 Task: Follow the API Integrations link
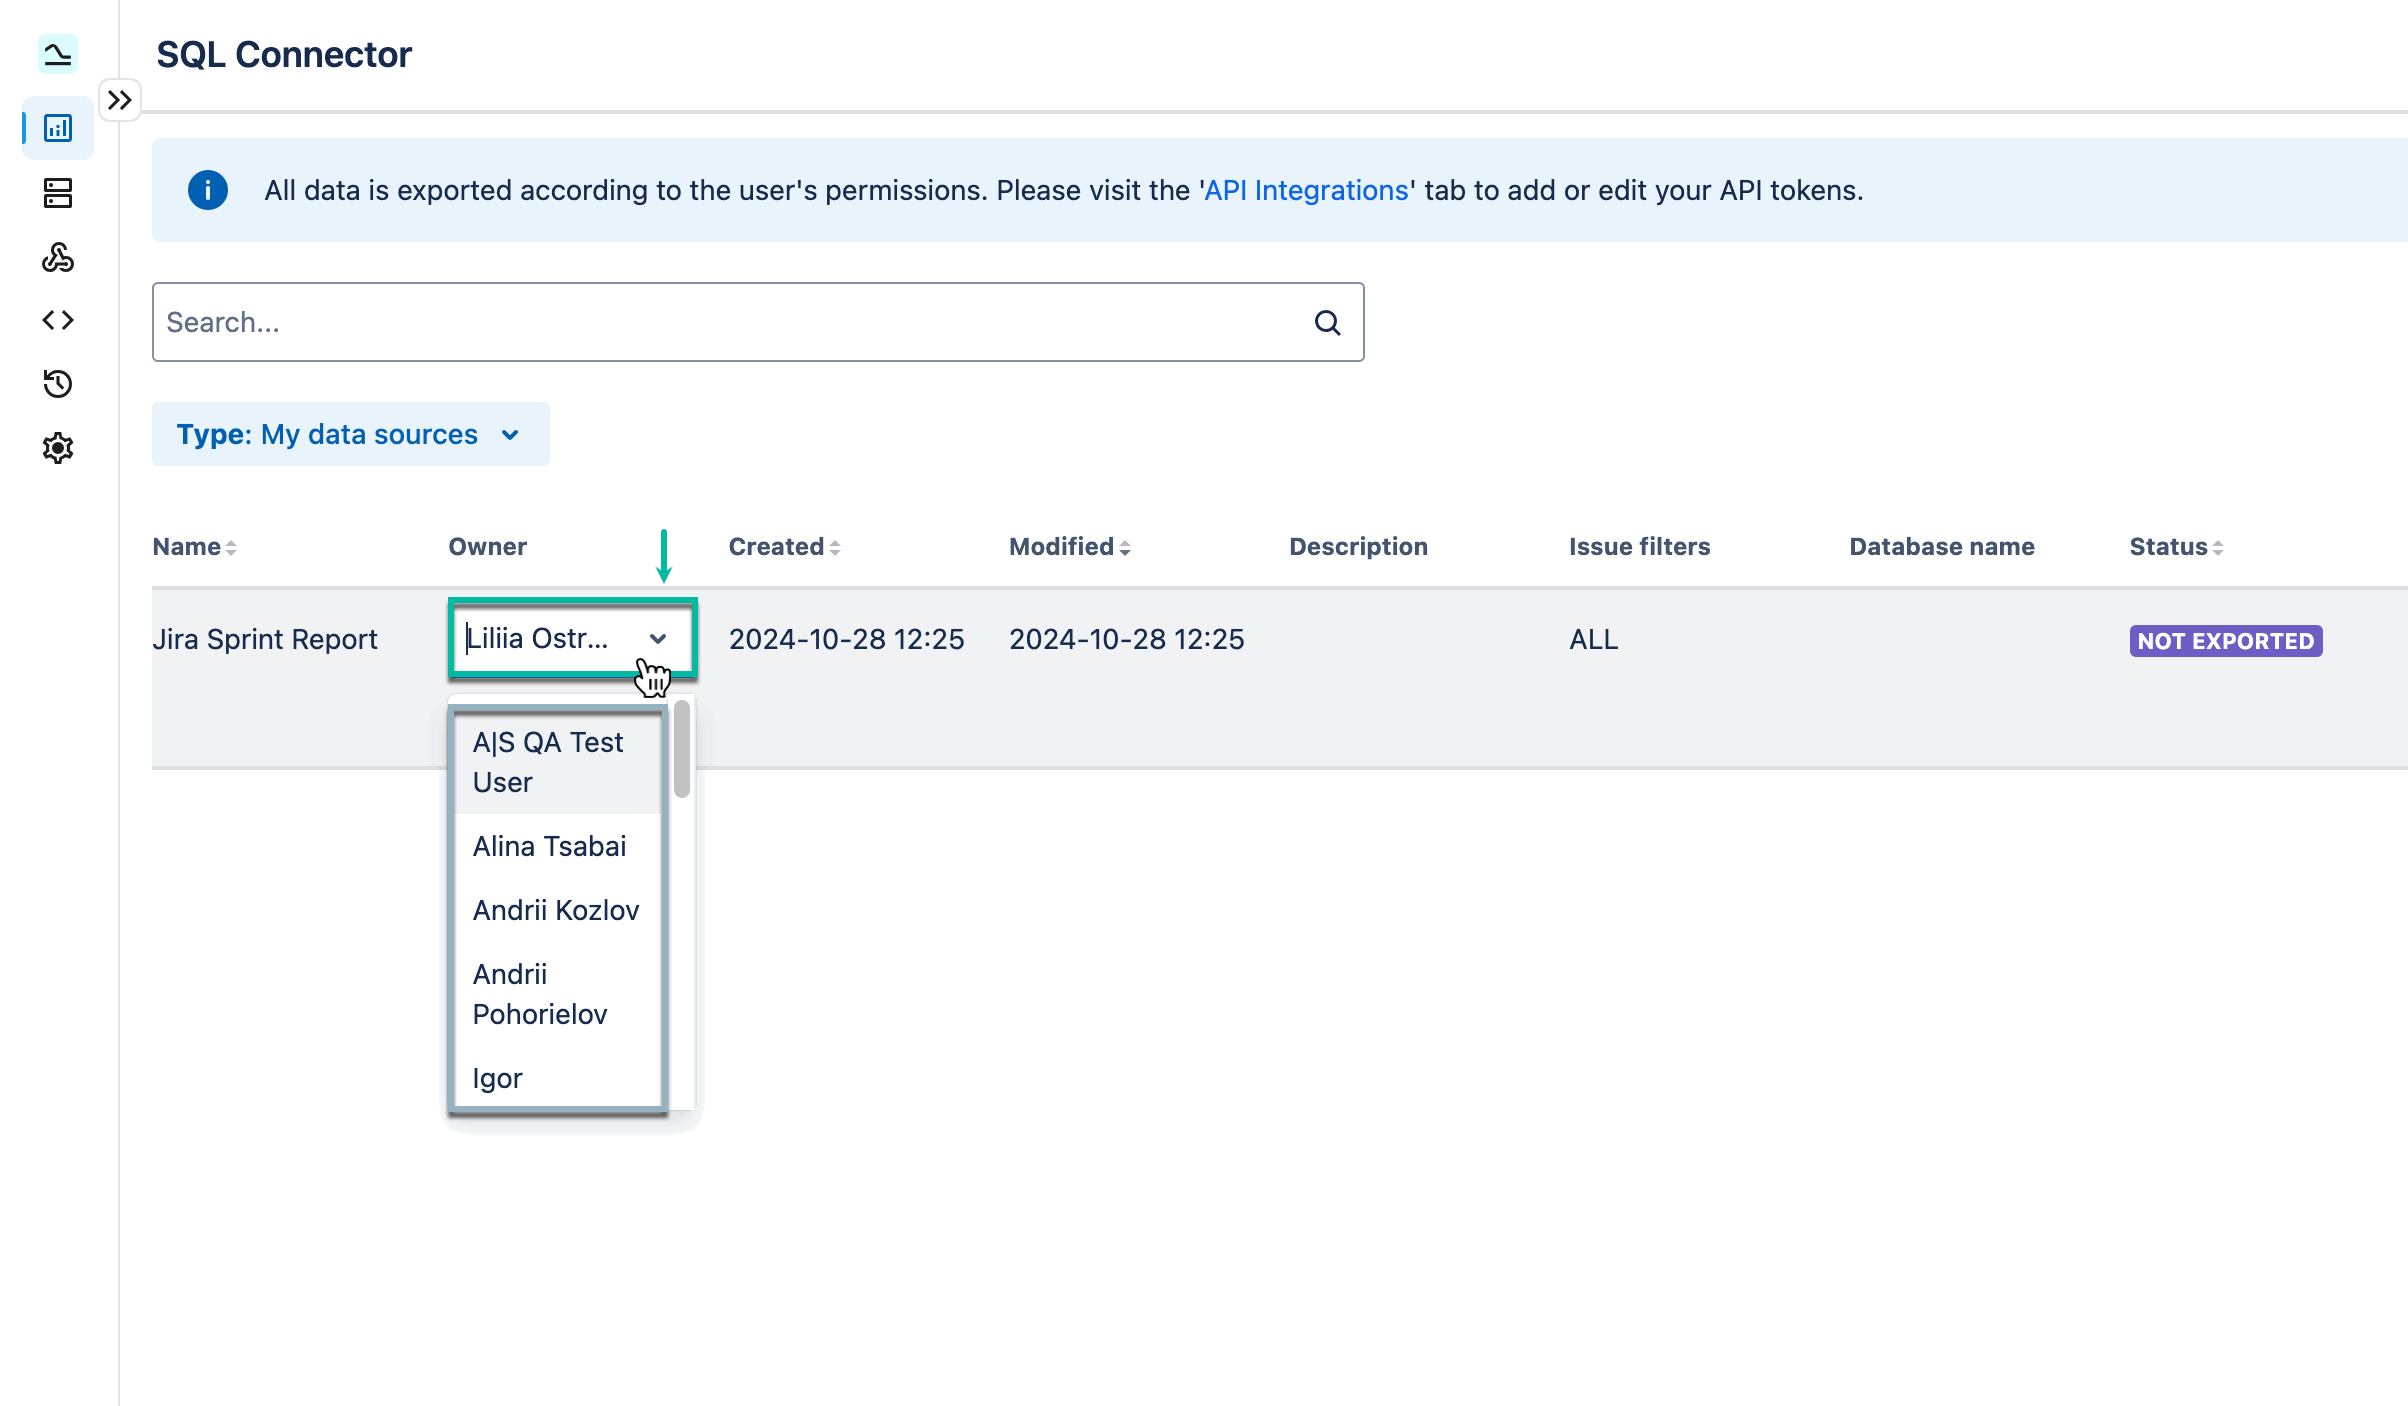[1305, 190]
